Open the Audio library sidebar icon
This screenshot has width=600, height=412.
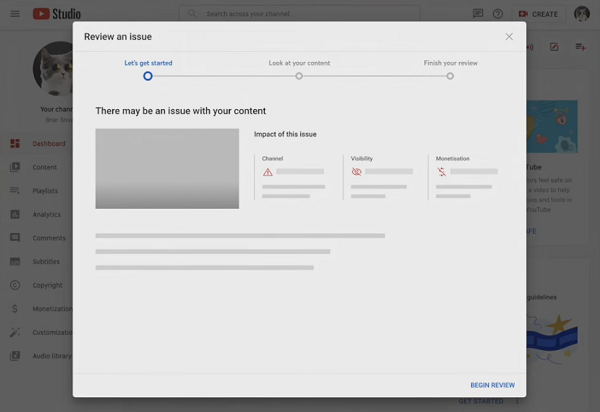[15, 356]
